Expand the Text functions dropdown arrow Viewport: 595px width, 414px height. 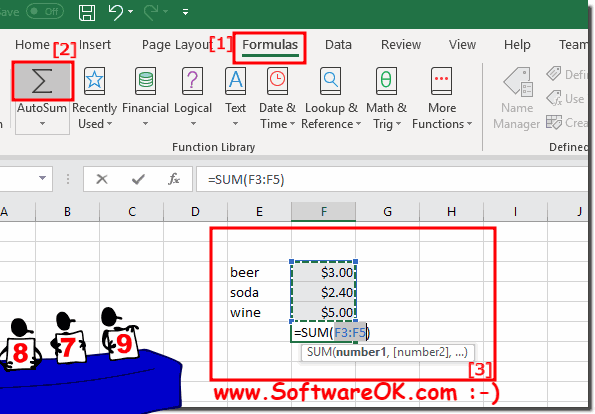click(235, 124)
